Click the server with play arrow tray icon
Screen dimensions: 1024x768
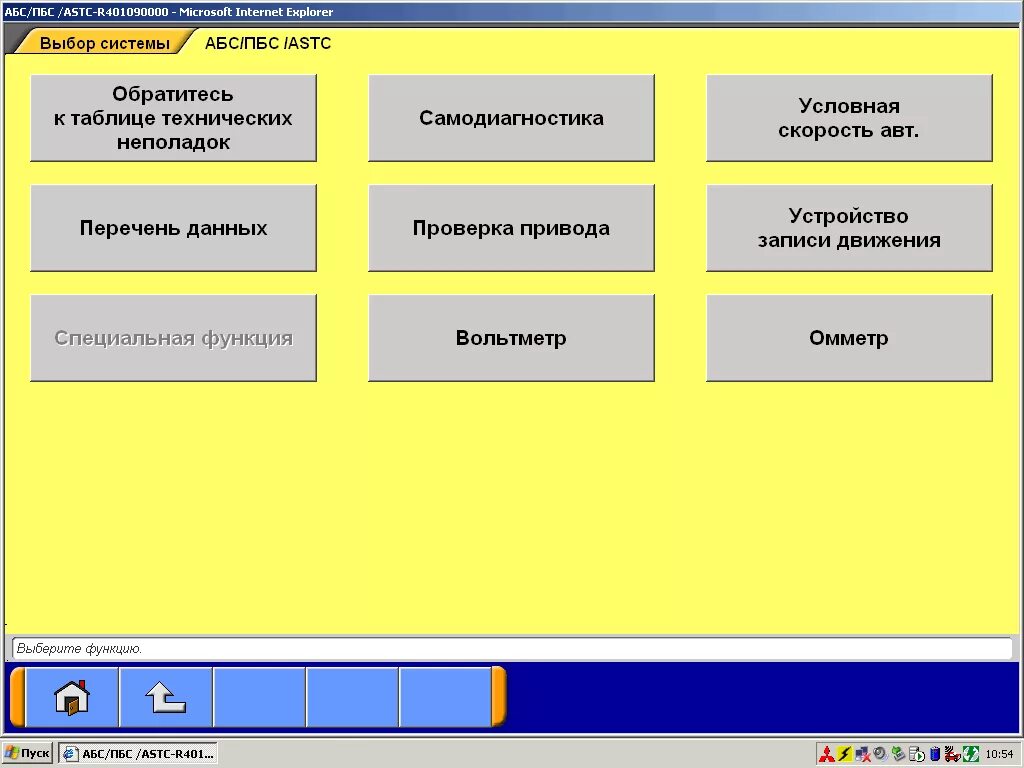tap(917, 754)
